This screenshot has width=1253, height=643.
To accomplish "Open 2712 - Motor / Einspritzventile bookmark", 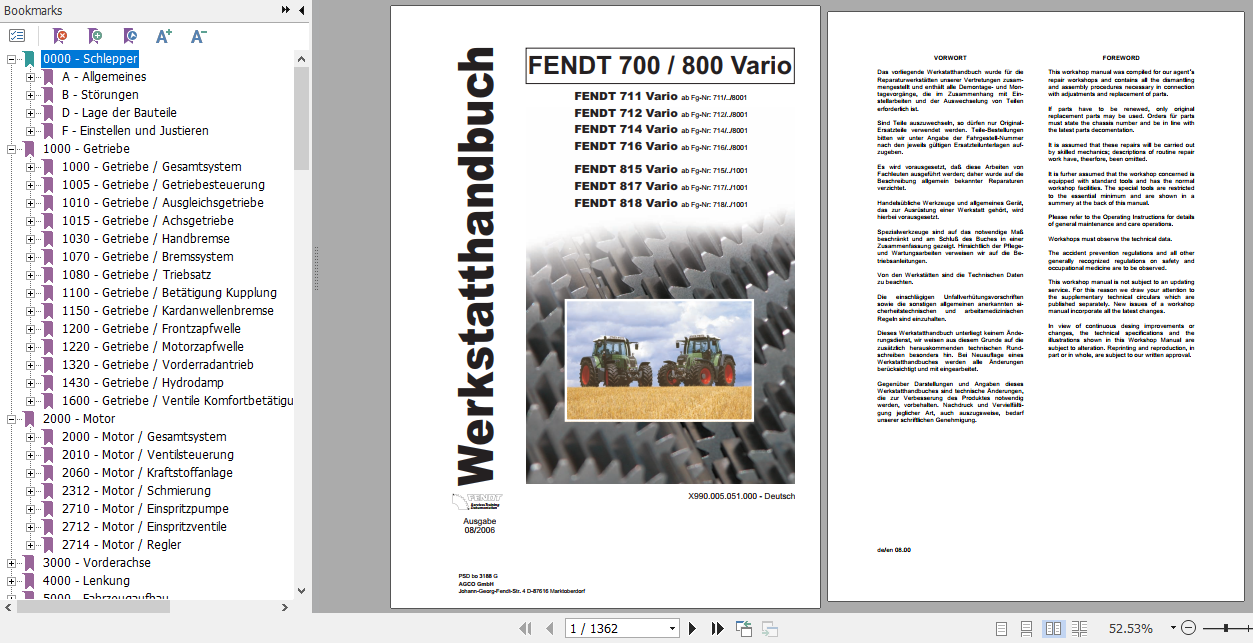I will click(x=143, y=527).
